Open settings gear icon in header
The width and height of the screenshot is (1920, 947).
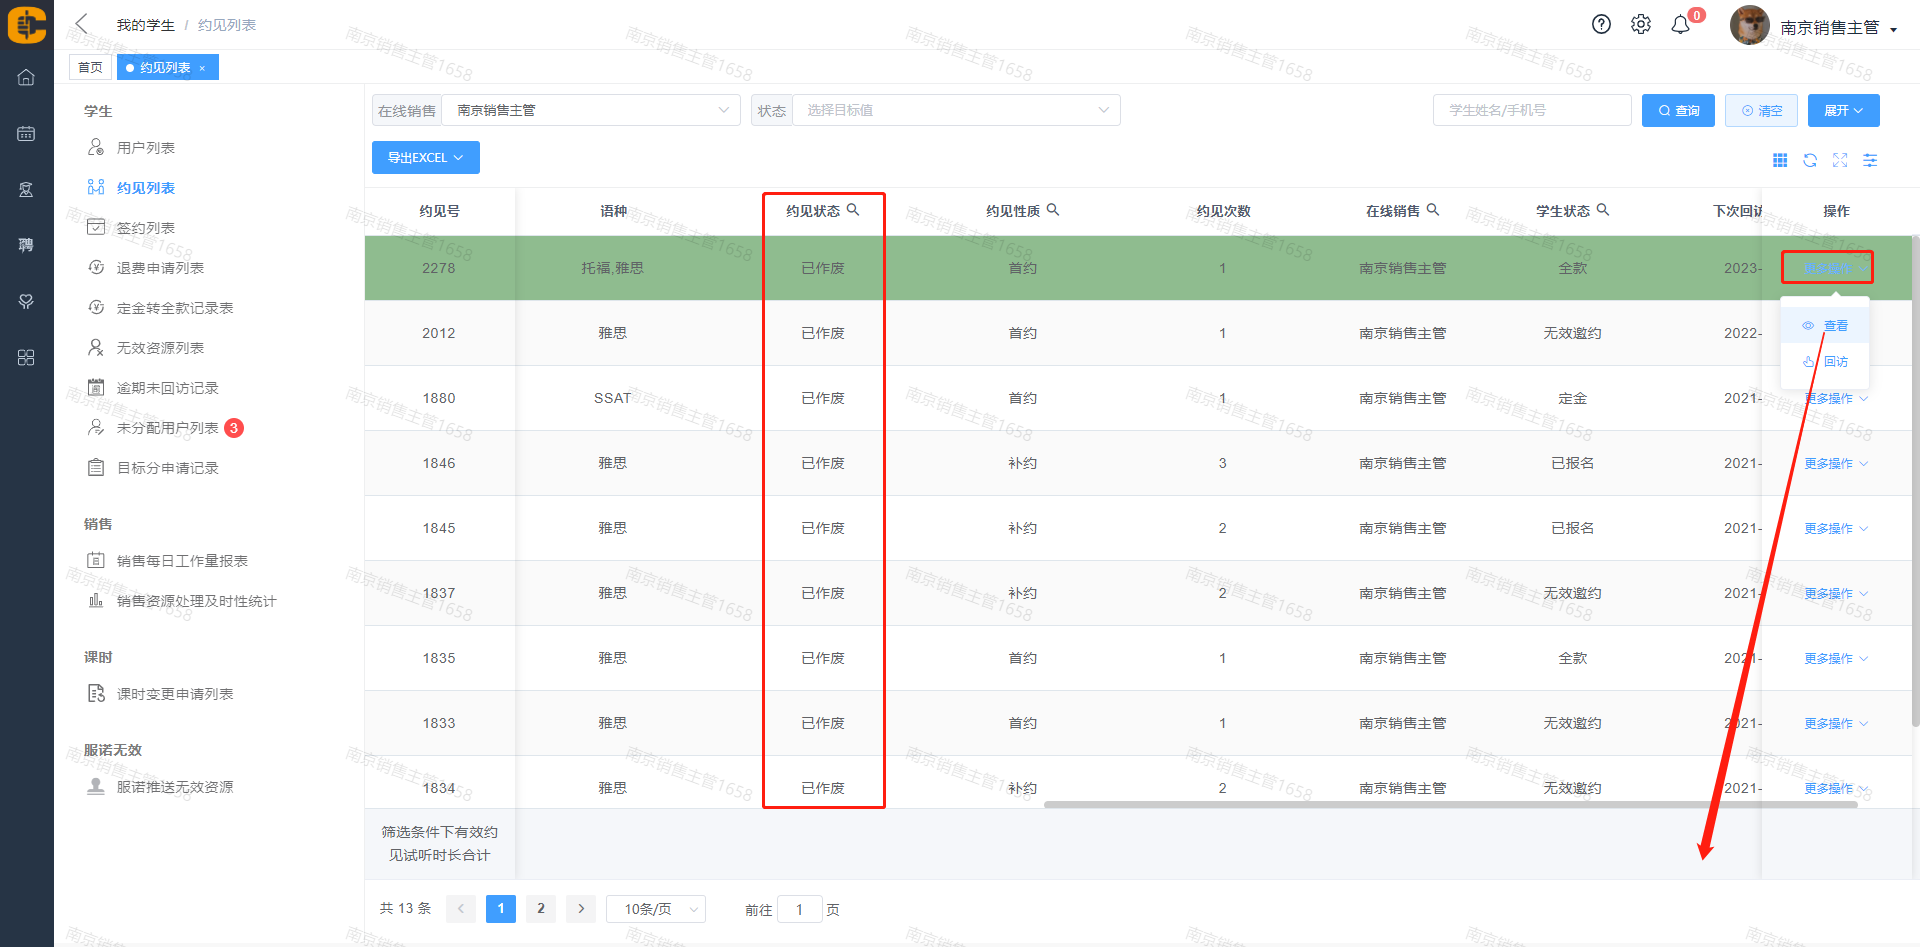coord(1641,25)
